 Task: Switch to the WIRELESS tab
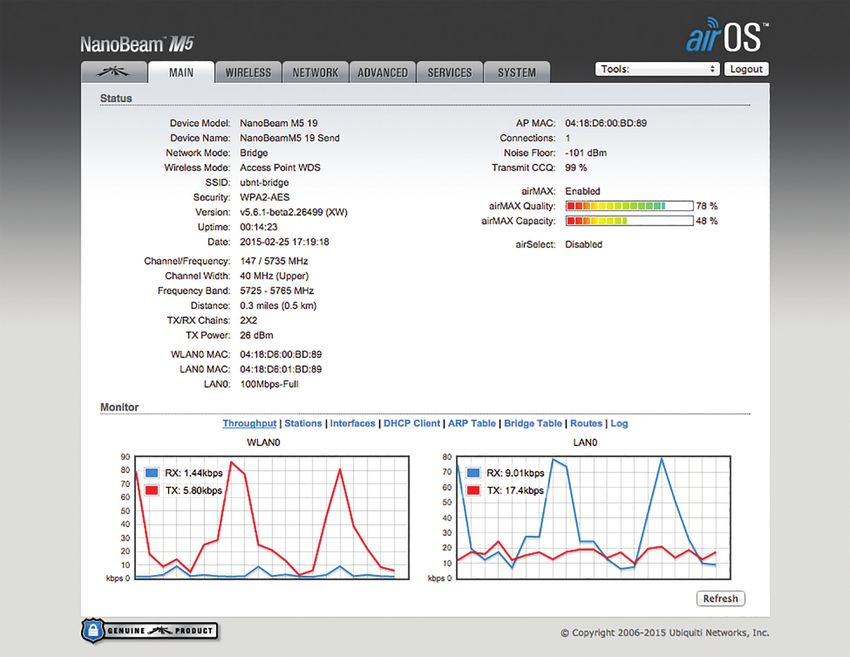click(x=248, y=72)
